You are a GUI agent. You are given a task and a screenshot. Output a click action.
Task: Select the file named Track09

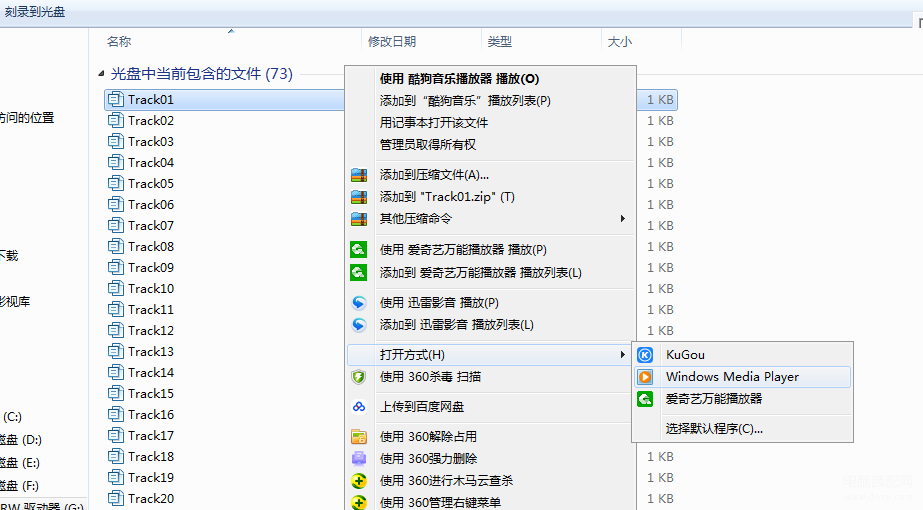point(151,268)
